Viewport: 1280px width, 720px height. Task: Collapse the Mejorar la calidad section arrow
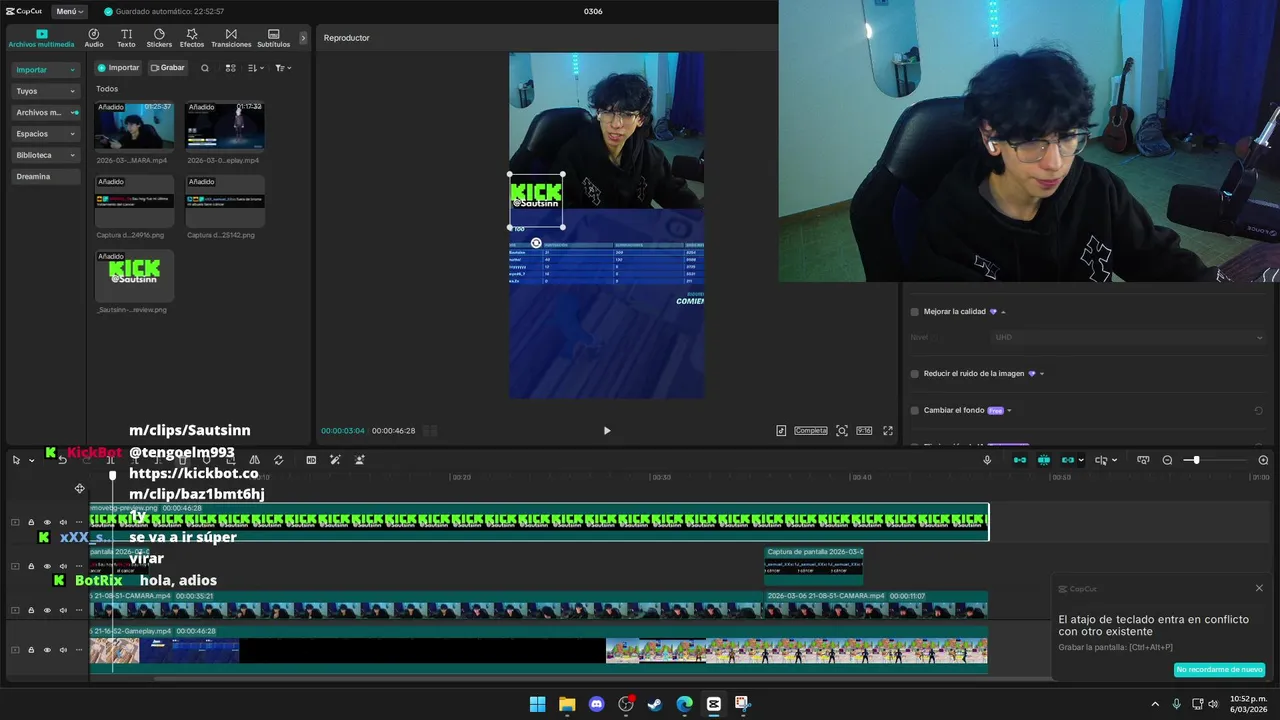click(1003, 312)
